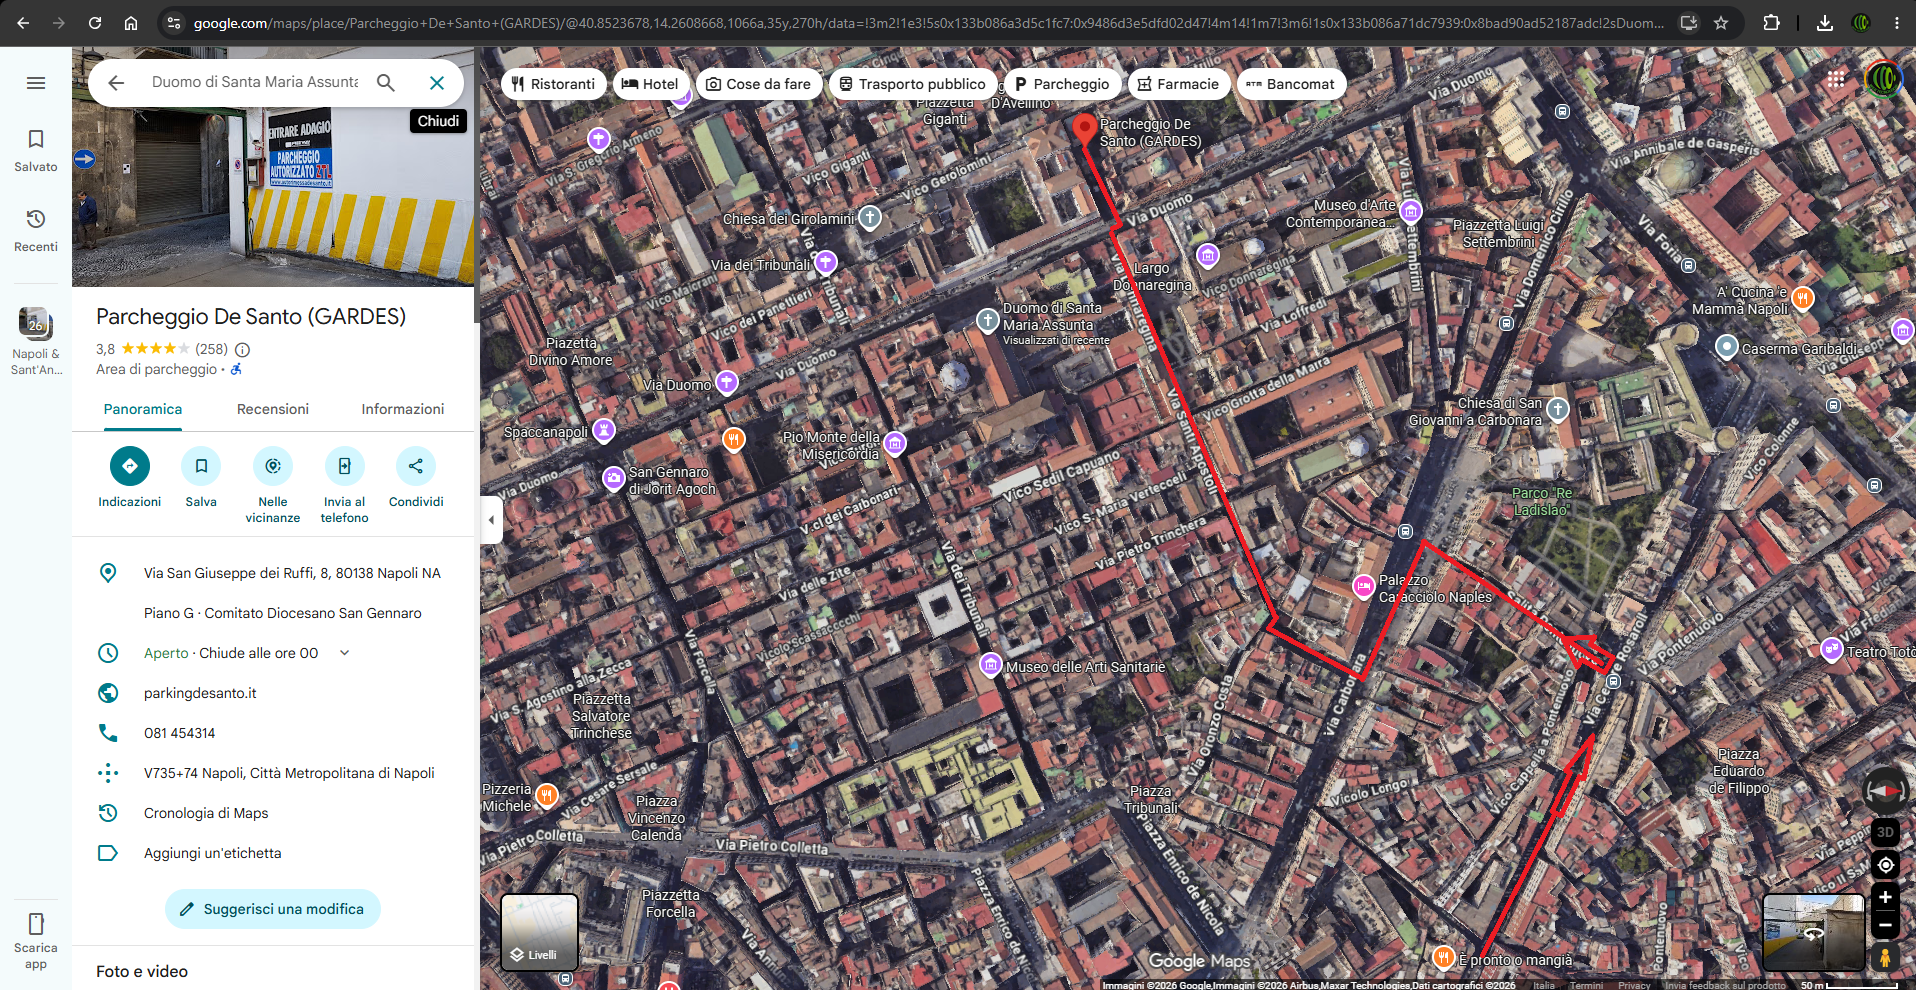Go back with search box arrow
1916x990 pixels.
point(116,83)
